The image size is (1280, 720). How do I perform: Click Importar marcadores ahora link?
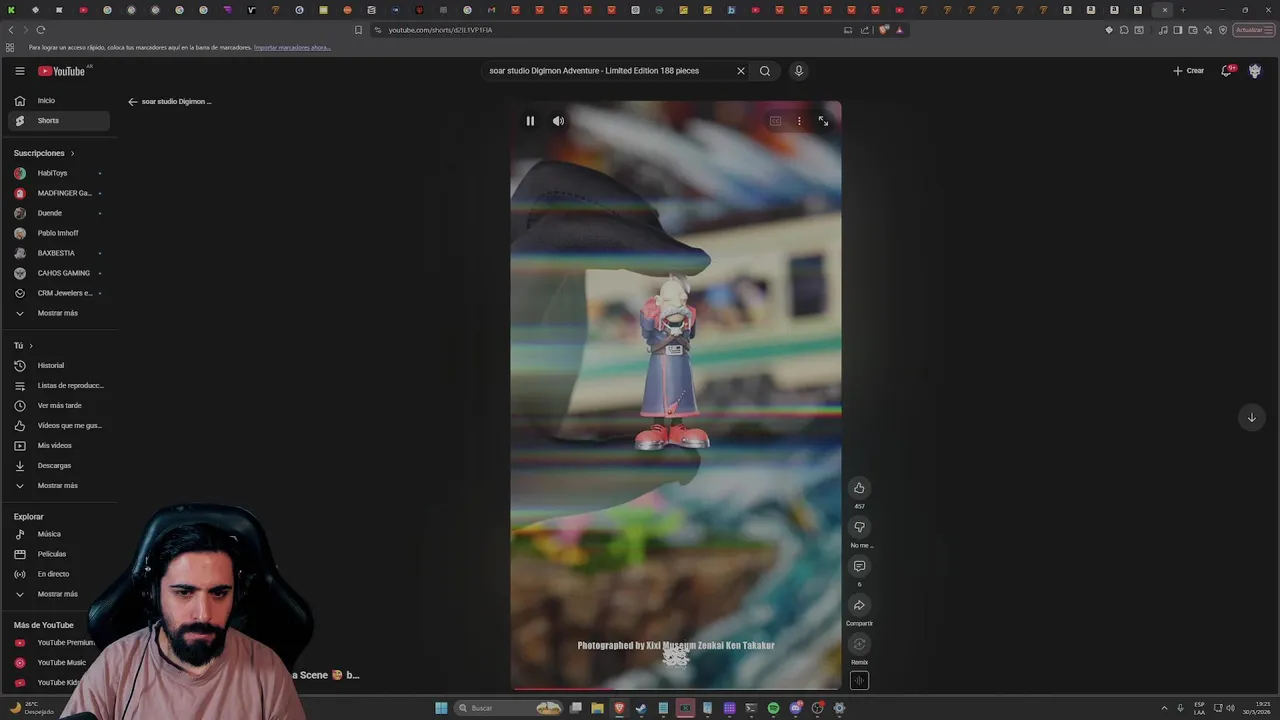tap(292, 48)
